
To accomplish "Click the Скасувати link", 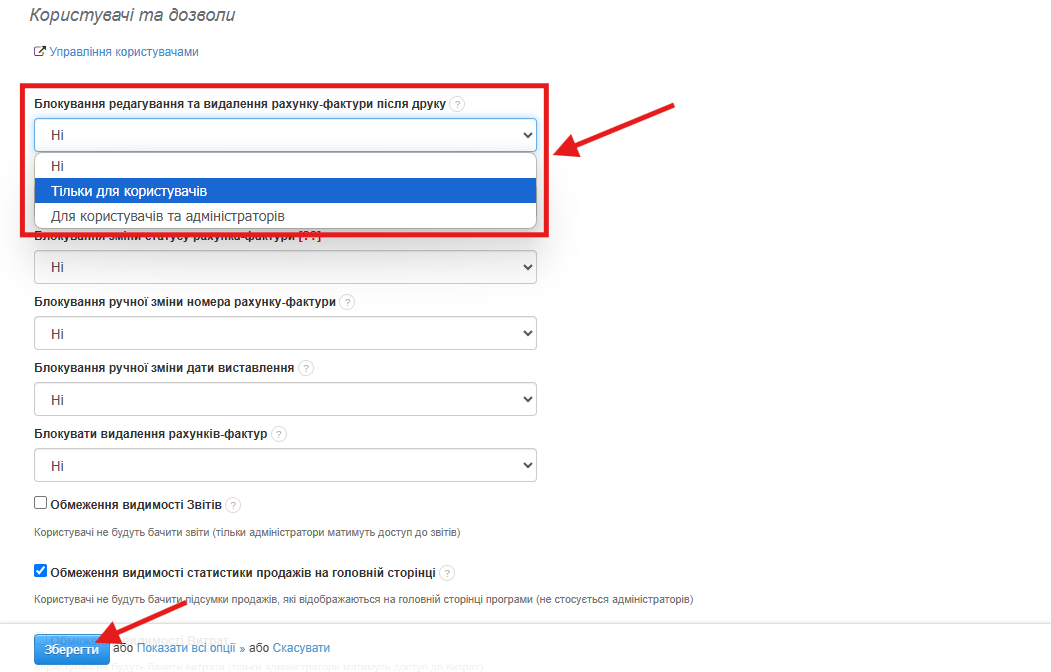I will (x=301, y=648).
